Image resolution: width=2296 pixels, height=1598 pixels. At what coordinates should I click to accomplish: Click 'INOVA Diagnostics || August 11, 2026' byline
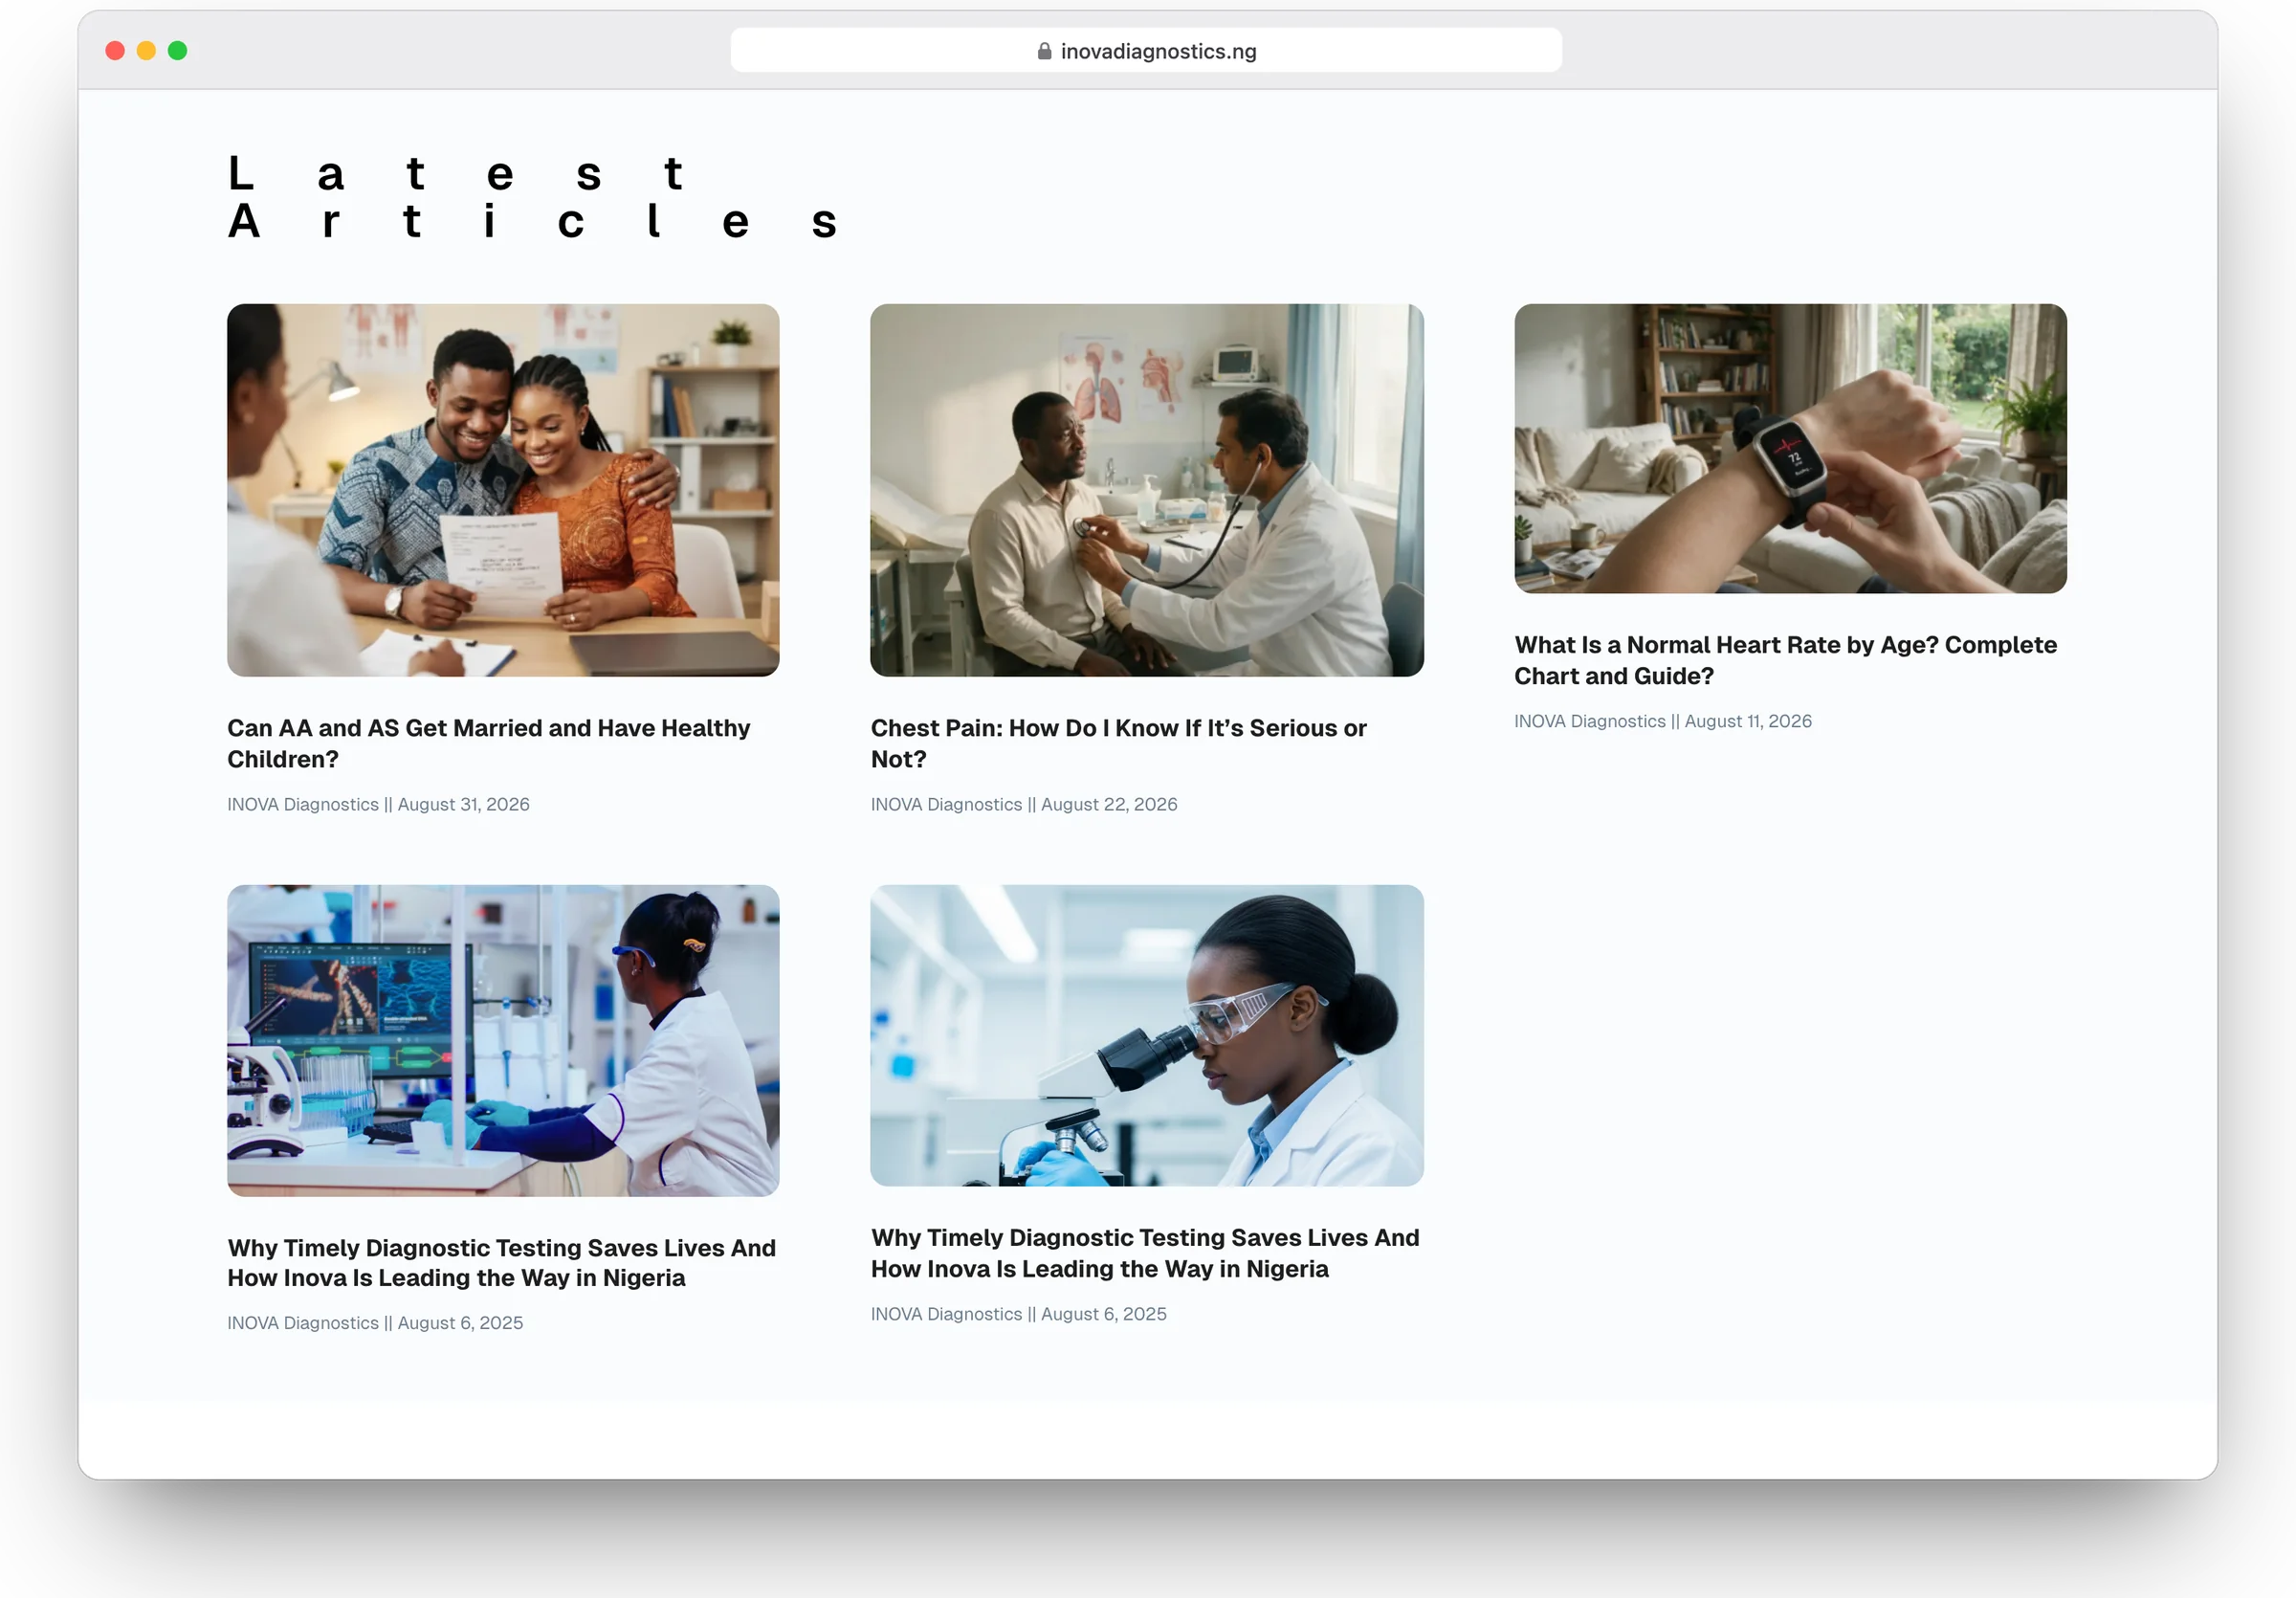pyautogui.click(x=1662, y=721)
